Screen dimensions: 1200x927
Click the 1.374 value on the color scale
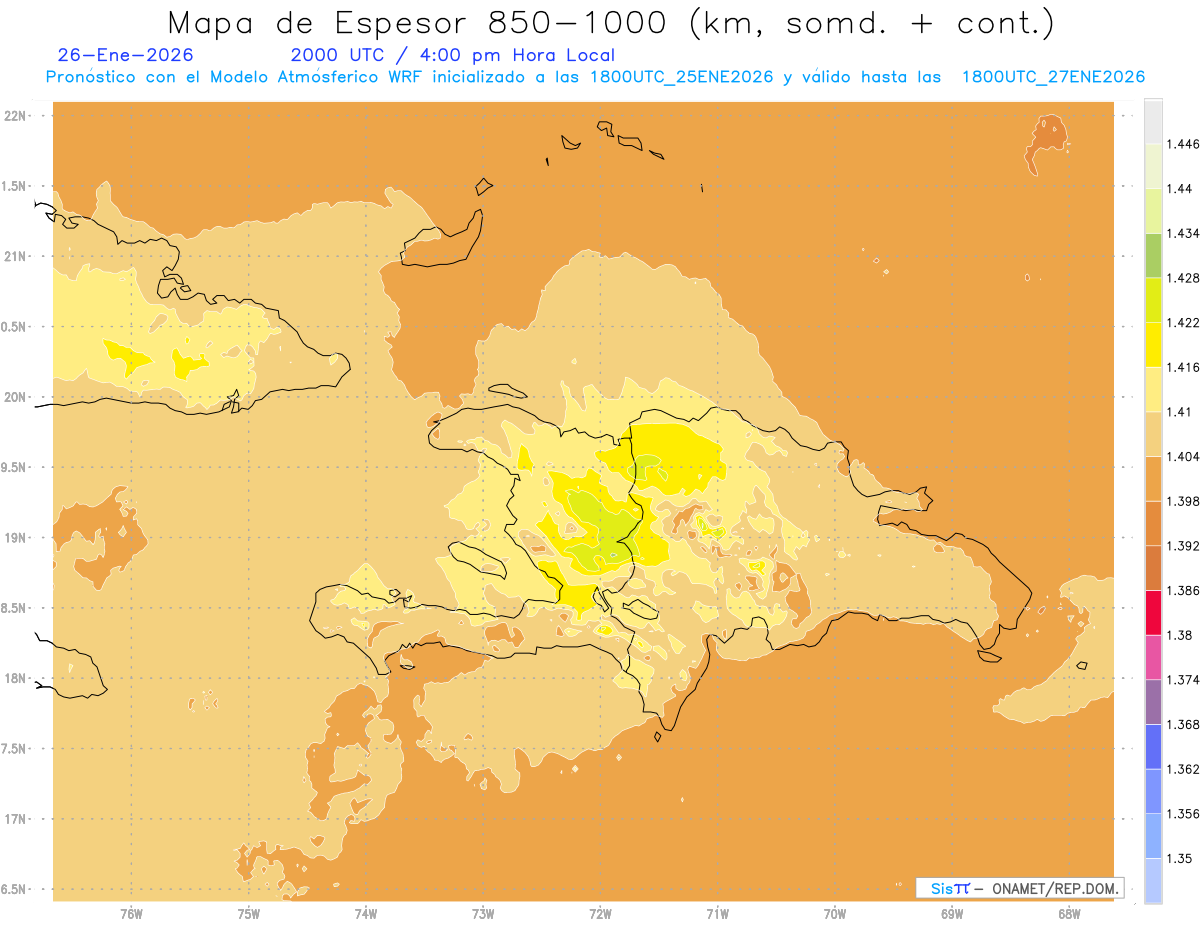click(x=1183, y=680)
